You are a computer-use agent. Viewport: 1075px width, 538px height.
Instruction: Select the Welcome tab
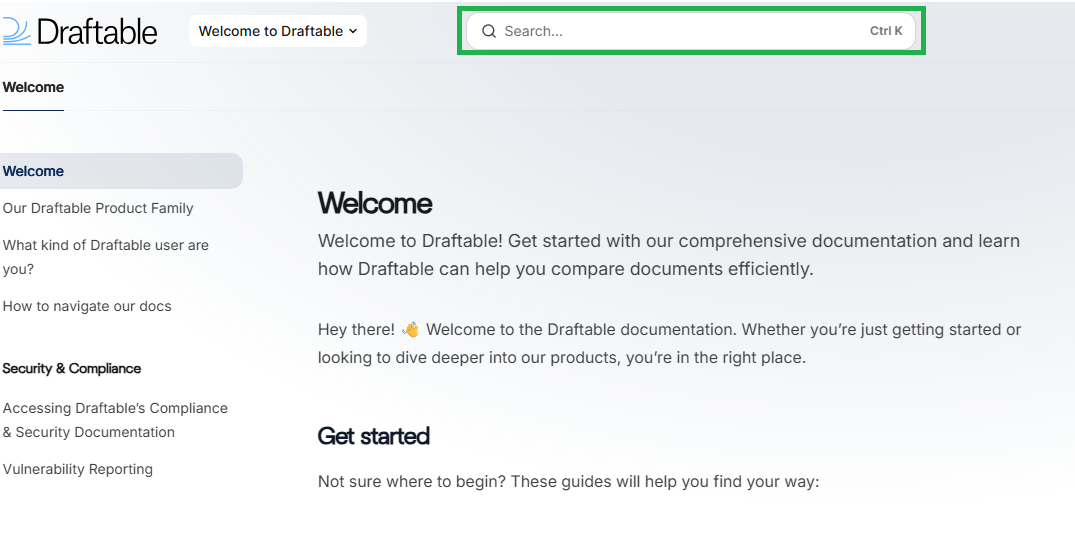pyautogui.click(x=33, y=87)
